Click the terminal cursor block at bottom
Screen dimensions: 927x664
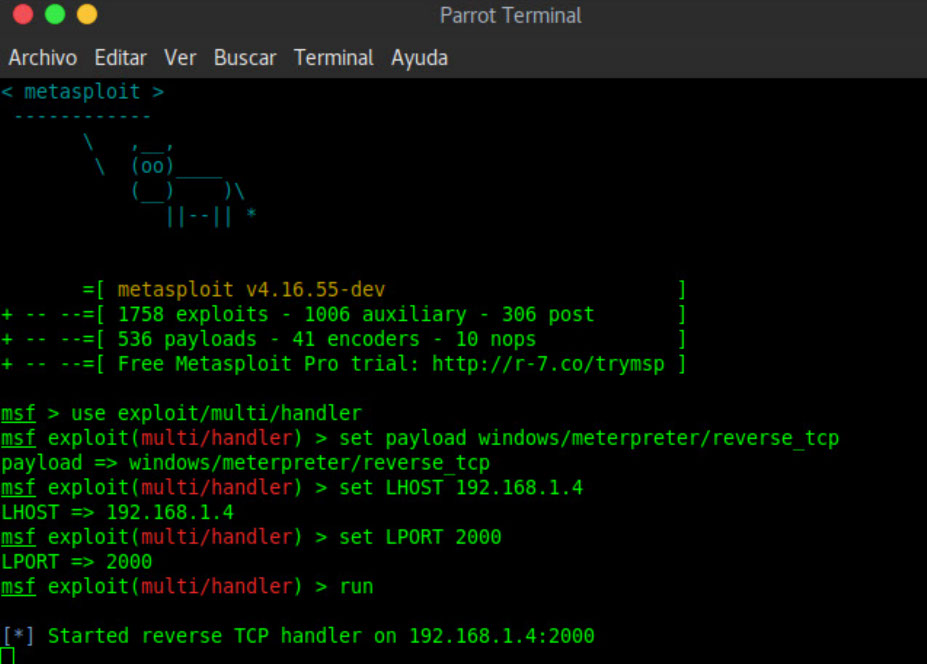(x=7, y=656)
